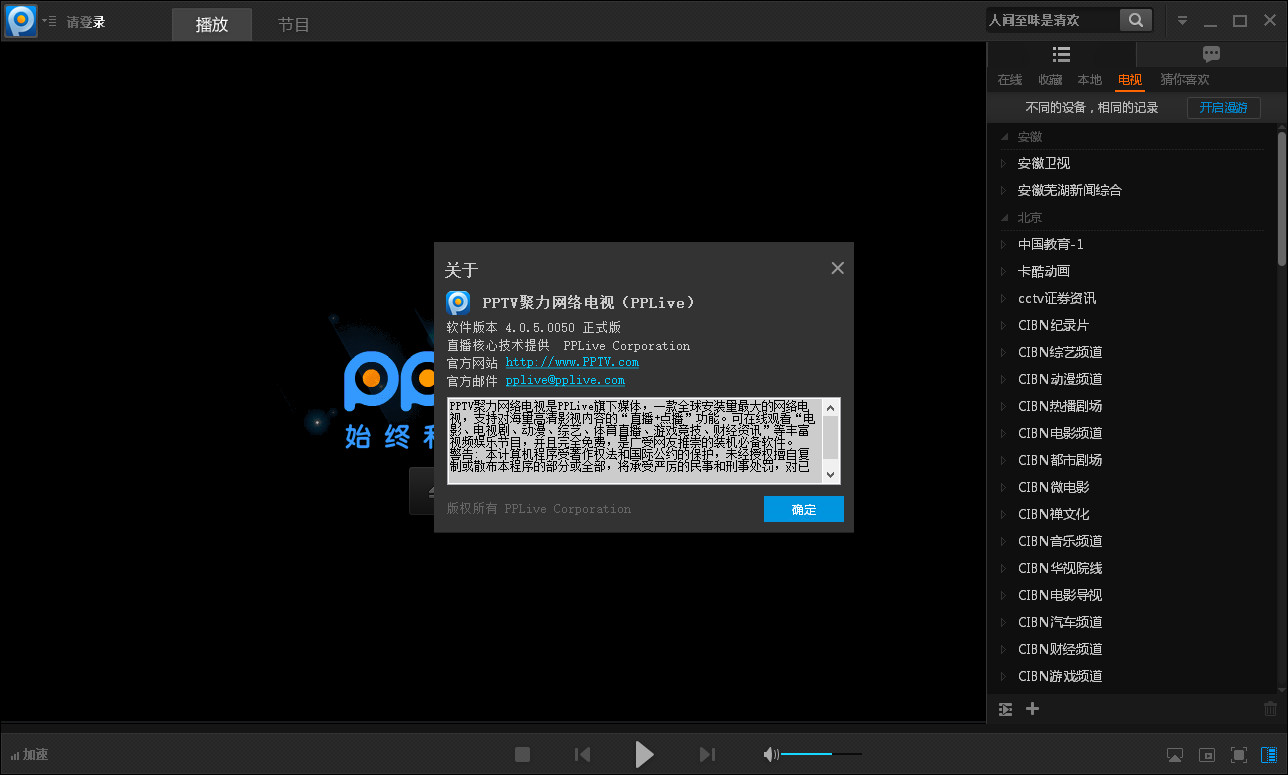The width and height of the screenshot is (1288, 775).
Task: Select the CIBN汽车频道 row
Action: [1131, 622]
